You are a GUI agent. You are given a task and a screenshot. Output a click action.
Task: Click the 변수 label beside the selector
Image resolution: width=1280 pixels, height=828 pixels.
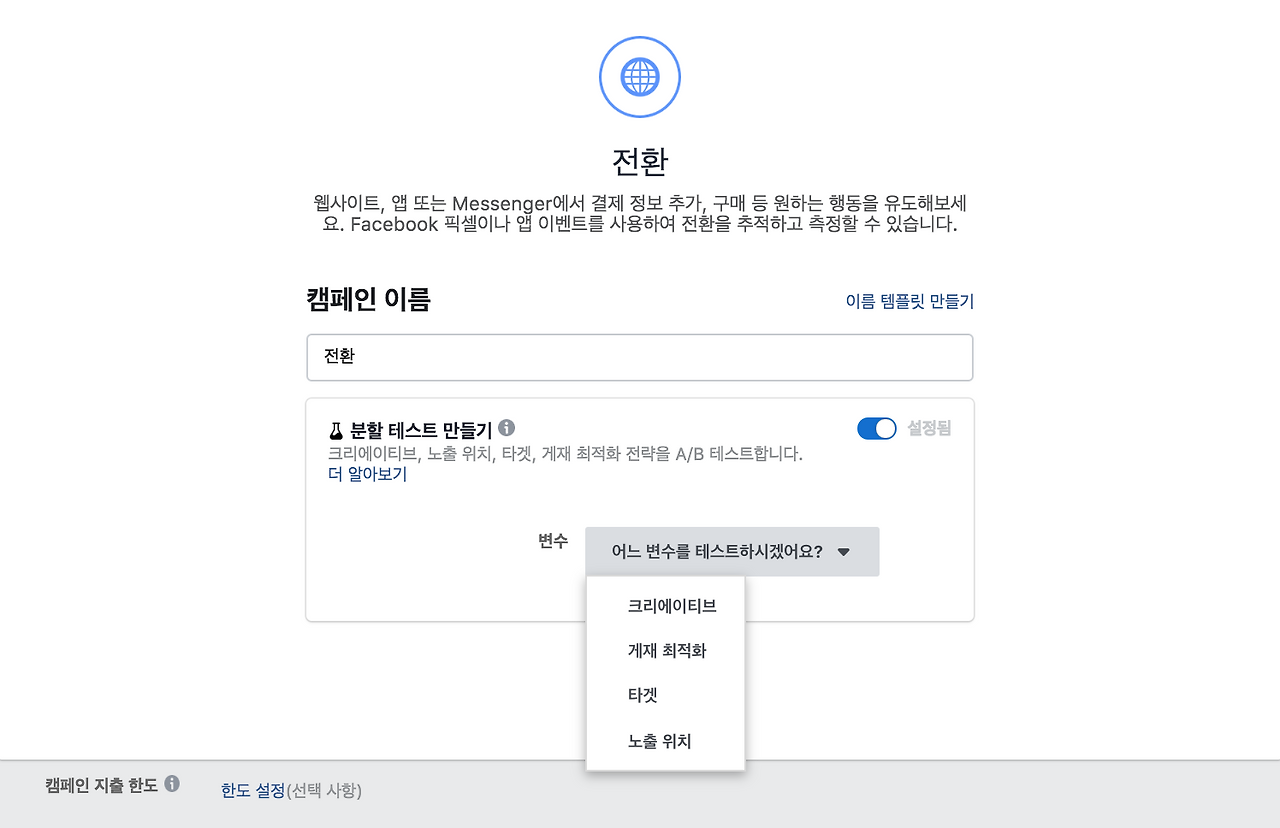click(x=552, y=541)
